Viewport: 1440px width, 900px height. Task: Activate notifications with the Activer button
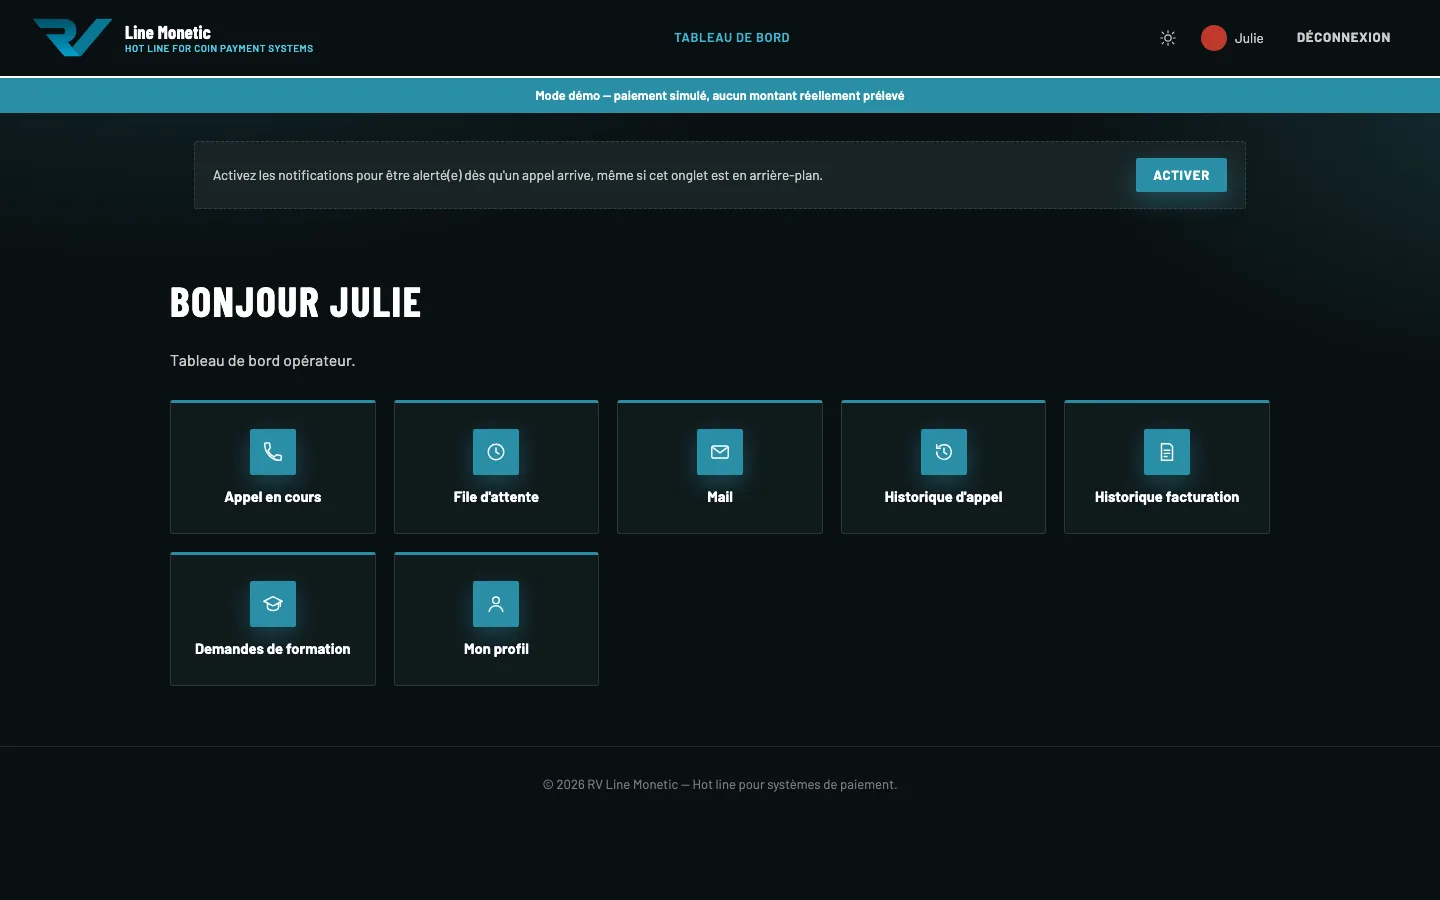(1181, 175)
